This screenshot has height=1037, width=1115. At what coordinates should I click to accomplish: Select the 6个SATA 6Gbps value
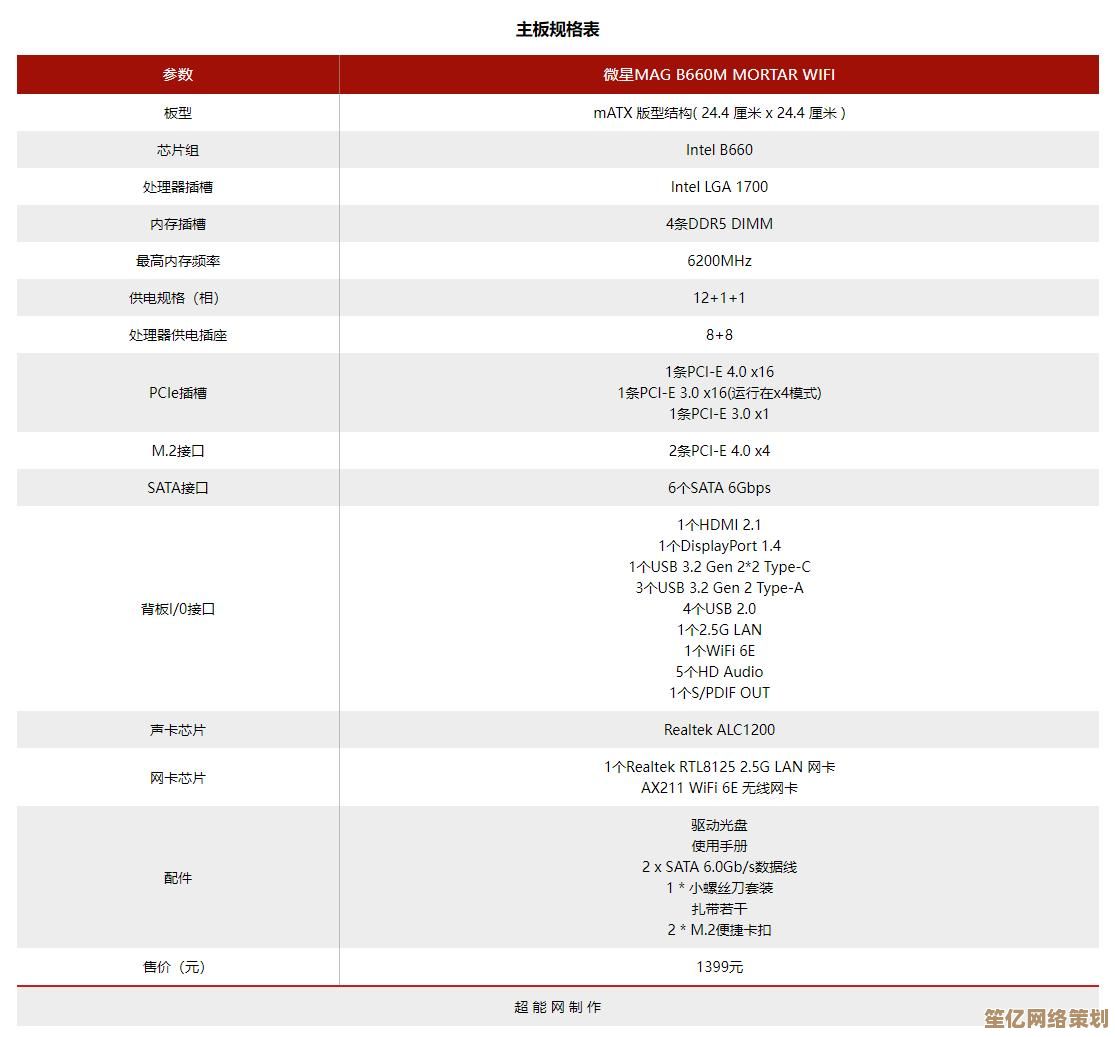pos(718,488)
